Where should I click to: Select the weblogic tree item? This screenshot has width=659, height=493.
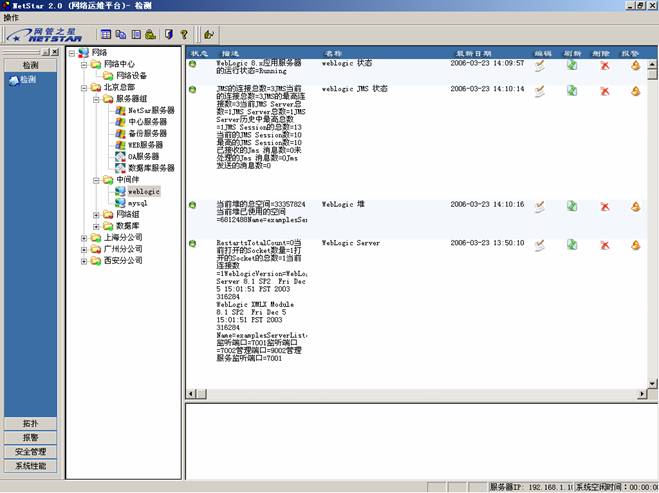tap(144, 192)
